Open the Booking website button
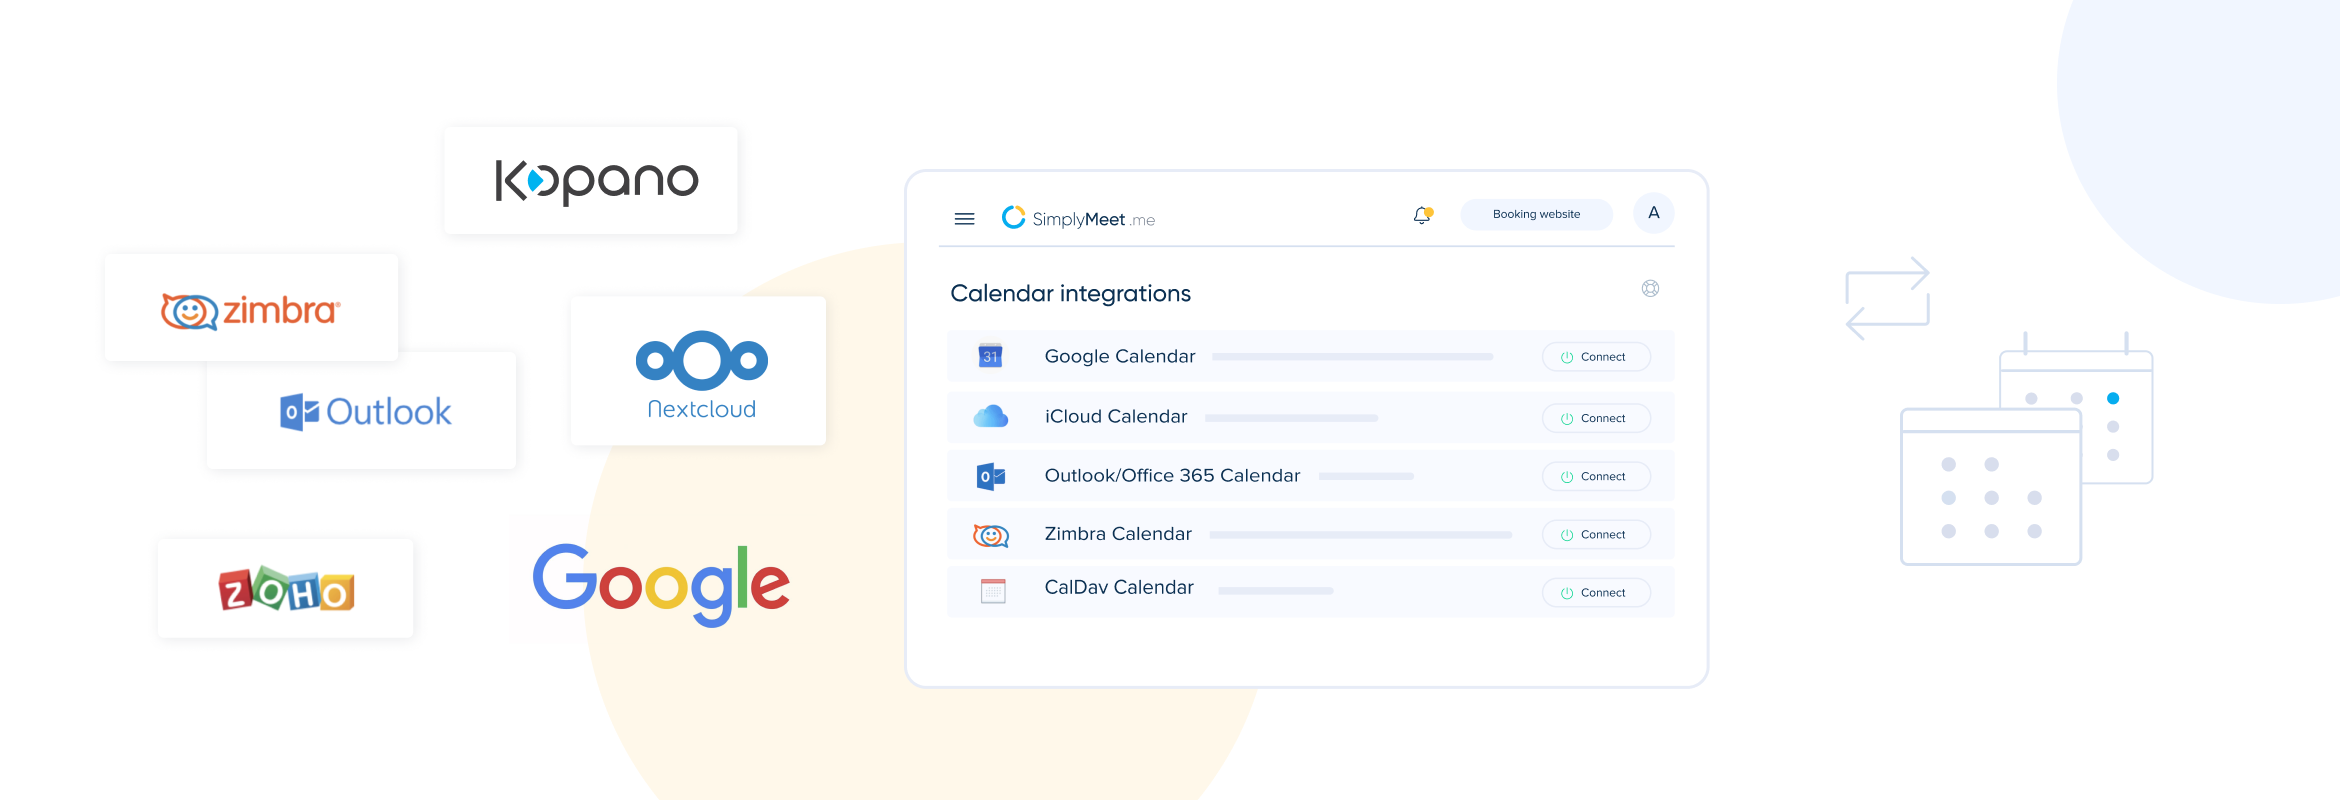This screenshot has height=800, width=2340. click(1536, 214)
